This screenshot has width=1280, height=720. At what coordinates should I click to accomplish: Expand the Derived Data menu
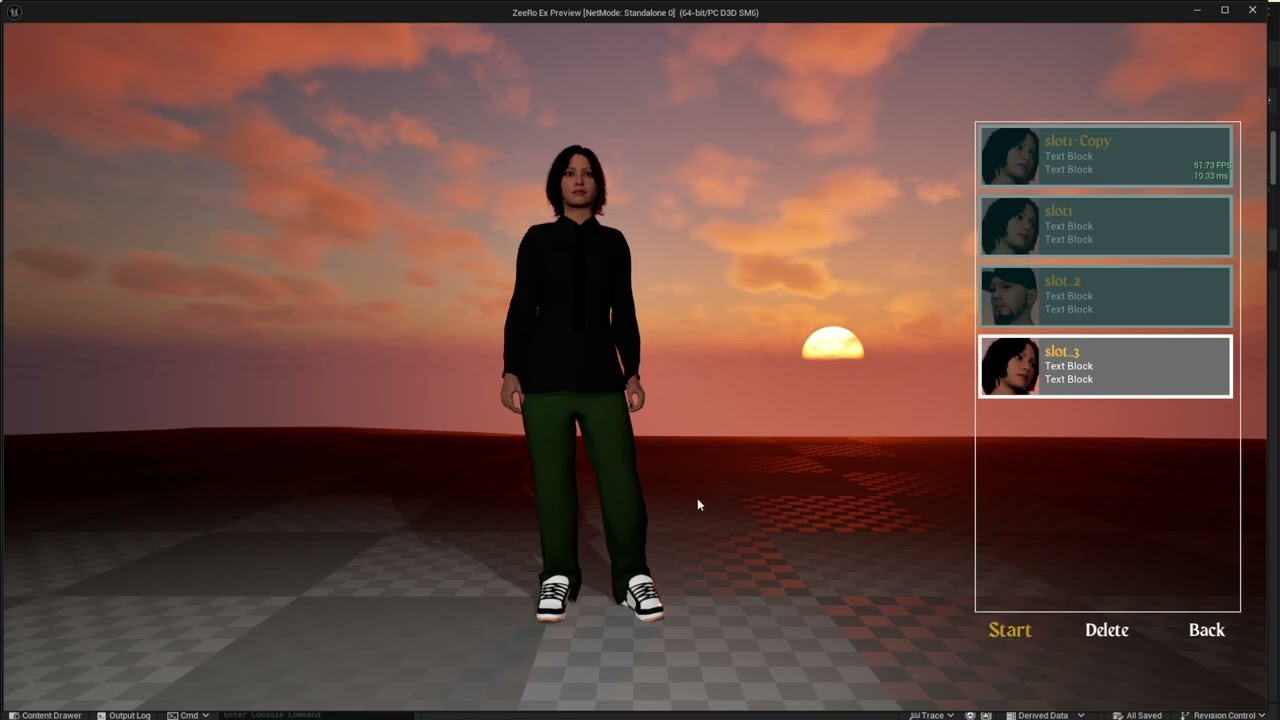click(x=1045, y=715)
